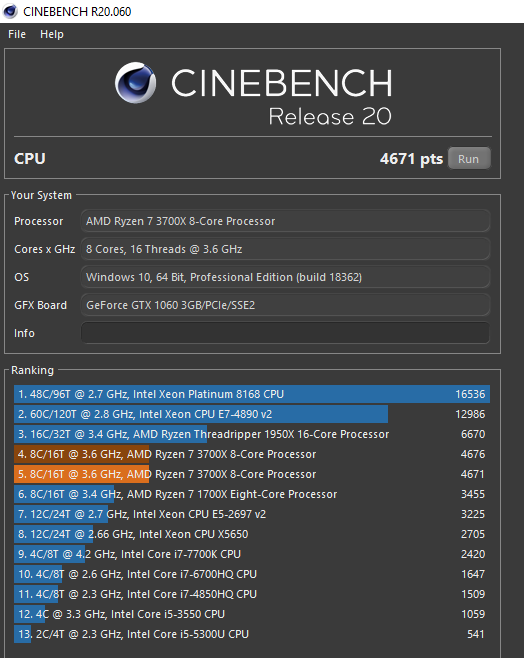This screenshot has width=524, height=658.
Task: Open the Help menu
Action: [x=52, y=34]
